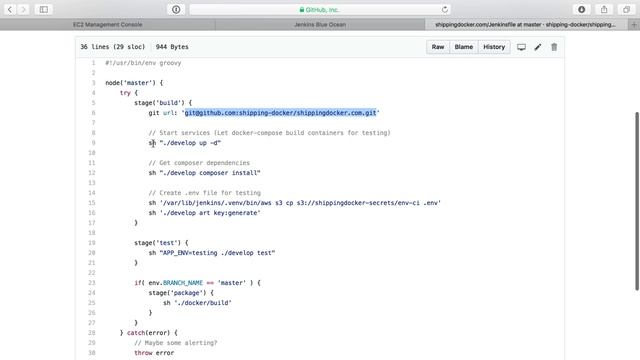The height and width of the screenshot is (360, 640).
Task: Click the "./develop composer install" line
Action: (204, 173)
